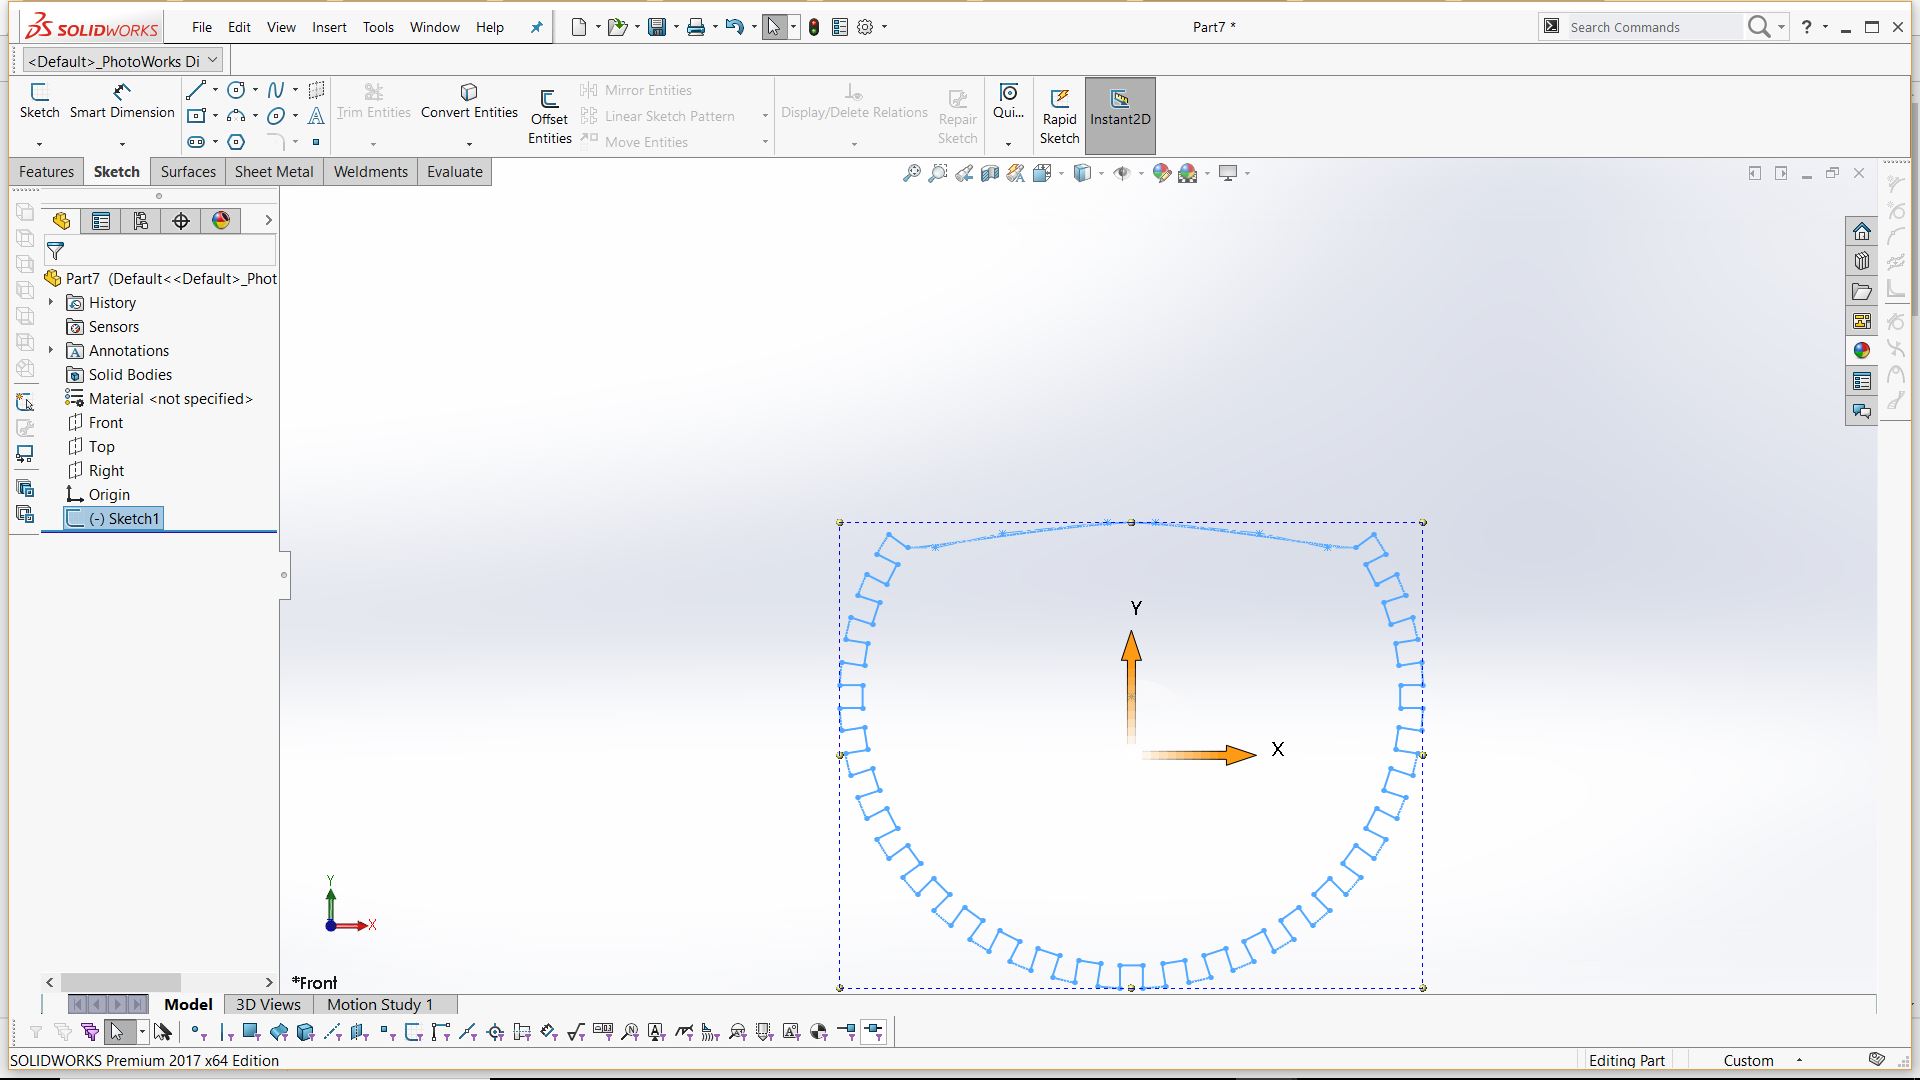Select the Front plane in tree
Image resolution: width=1920 pixels, height=1080 pixels.
coord(105,422)
